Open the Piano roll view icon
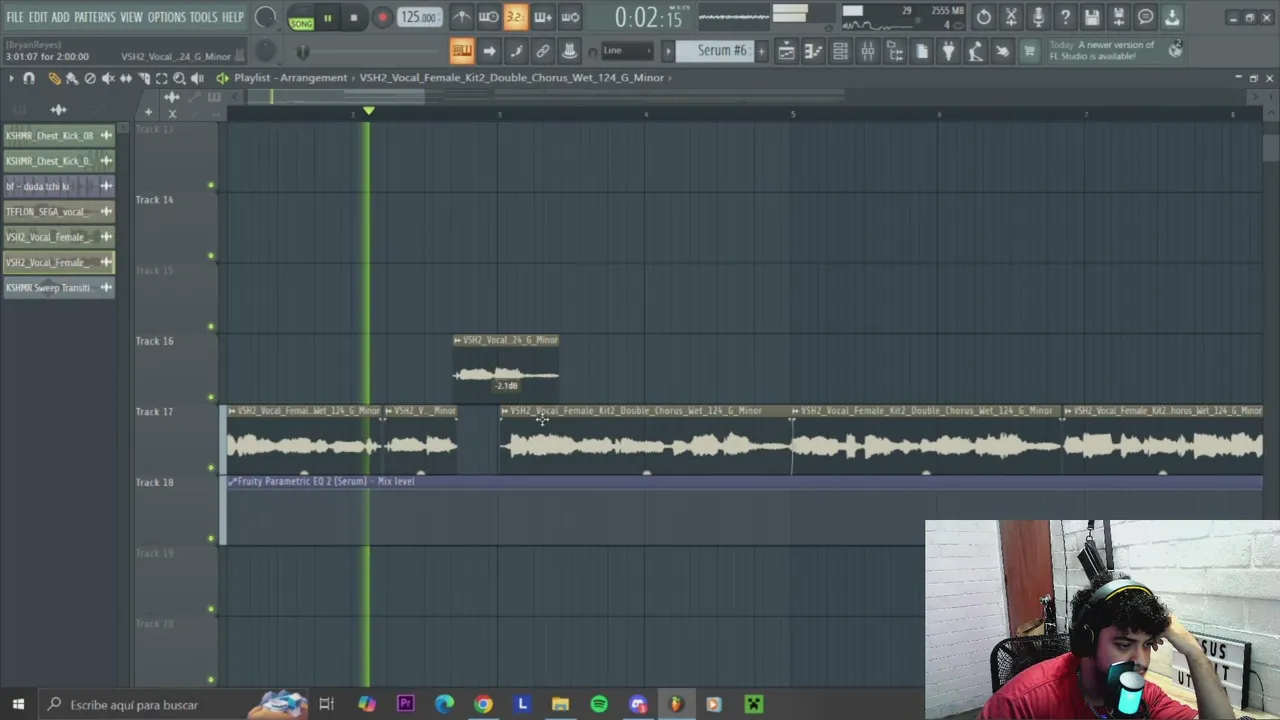1280x720 pixels. [x=813, y=51]
